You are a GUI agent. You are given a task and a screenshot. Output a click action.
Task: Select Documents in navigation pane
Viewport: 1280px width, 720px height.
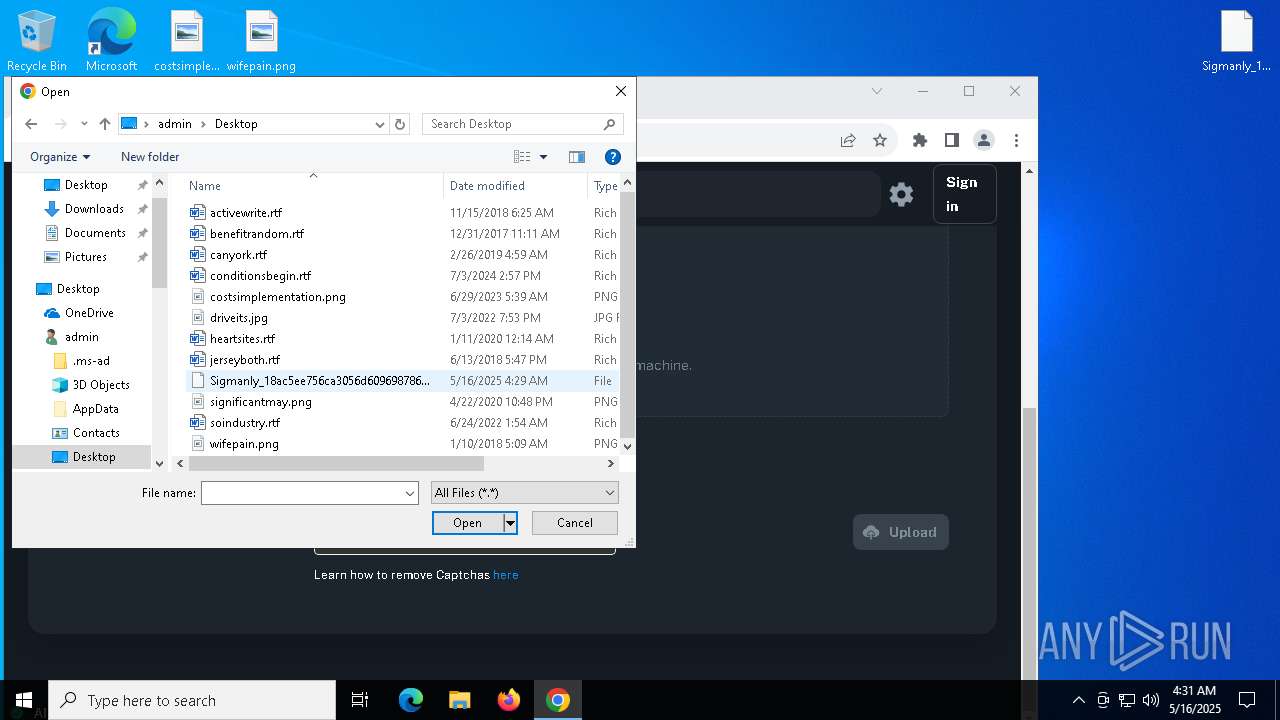coord(95,233)
